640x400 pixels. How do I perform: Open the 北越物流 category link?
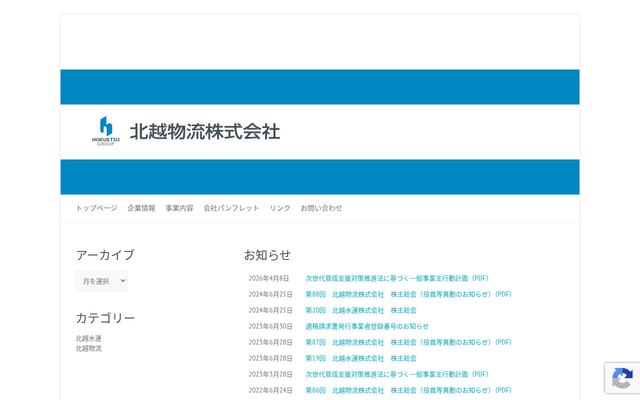coord(89,349)
